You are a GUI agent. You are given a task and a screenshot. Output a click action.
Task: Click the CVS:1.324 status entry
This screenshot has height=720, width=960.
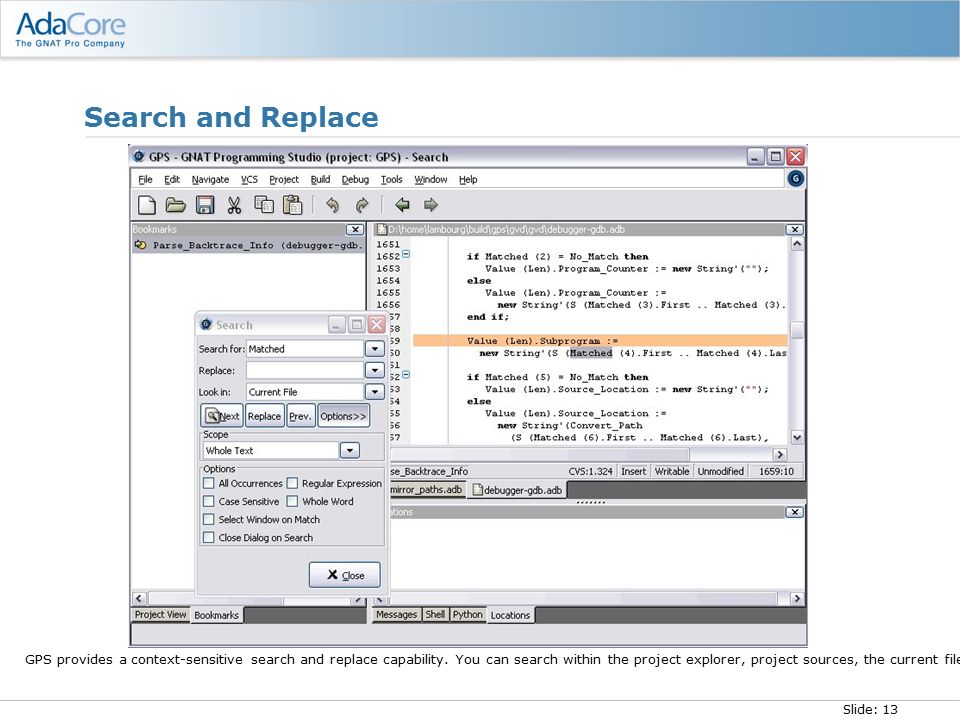pos(590,471)
